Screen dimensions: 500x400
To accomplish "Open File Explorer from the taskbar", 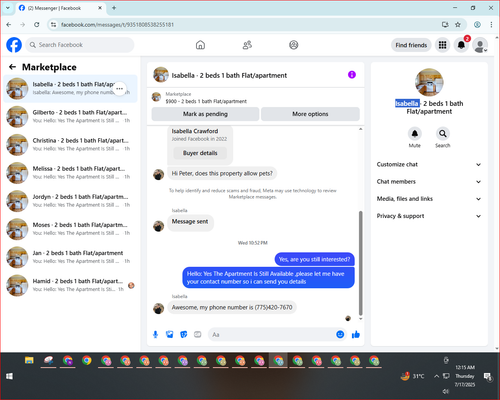I will pyautogui.click(x=29, y=361).
